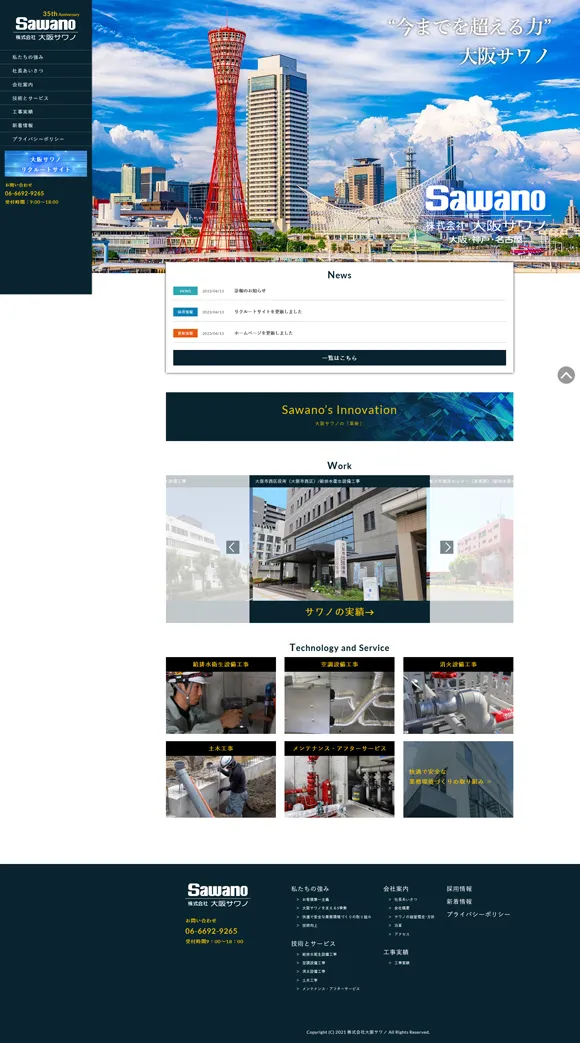This screenshot has height=1043, width=580.
Task: Open the Sawano's Innovation banner
Action: click(339, 416)
